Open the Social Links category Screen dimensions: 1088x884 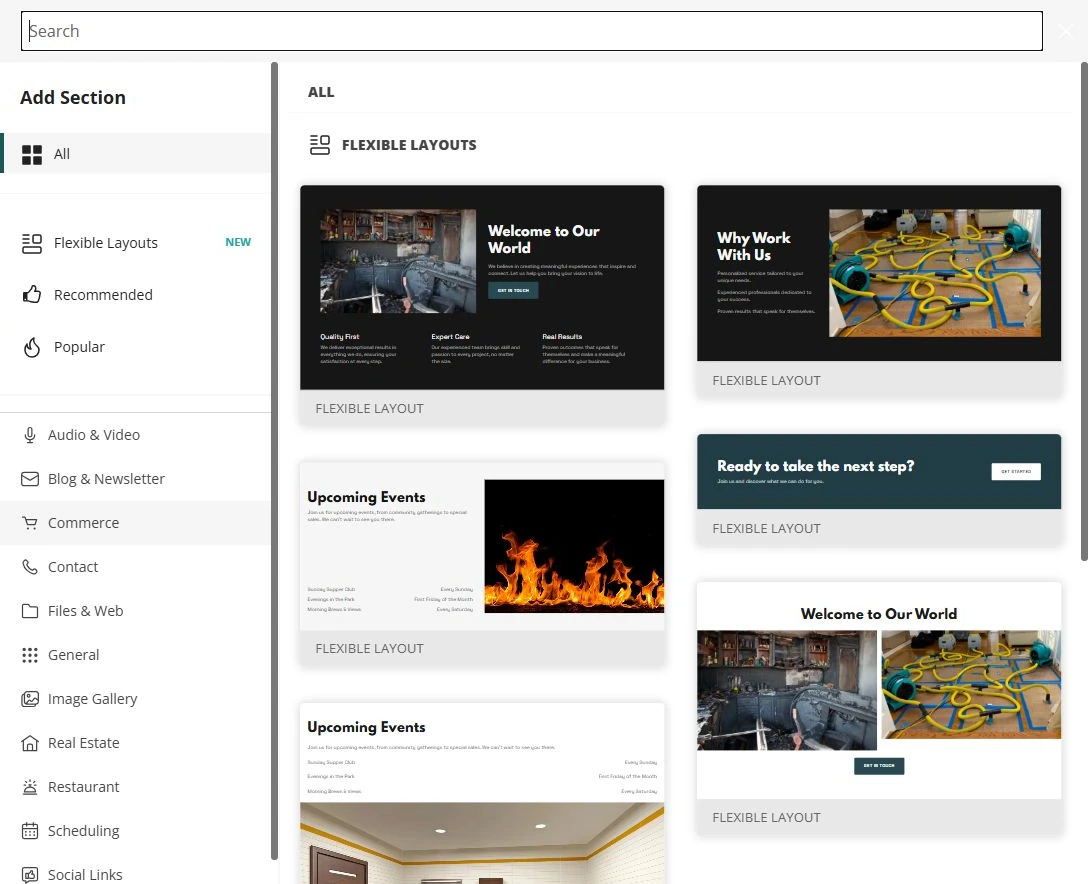tap(85, 875)
